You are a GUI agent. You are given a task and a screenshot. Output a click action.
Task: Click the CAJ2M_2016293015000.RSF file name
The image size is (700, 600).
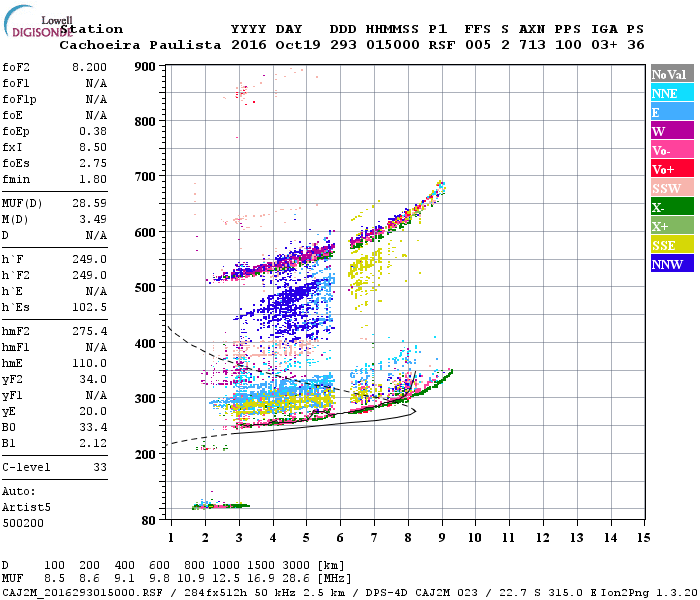tap(82, 593)
